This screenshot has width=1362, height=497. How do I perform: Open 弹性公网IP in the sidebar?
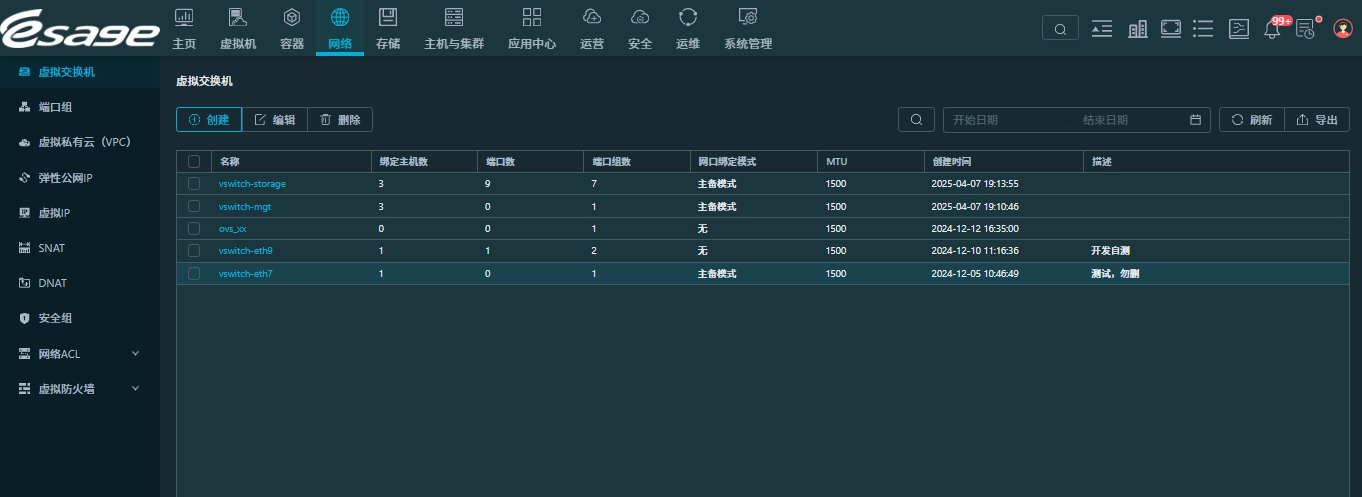[x=80, y=178]
